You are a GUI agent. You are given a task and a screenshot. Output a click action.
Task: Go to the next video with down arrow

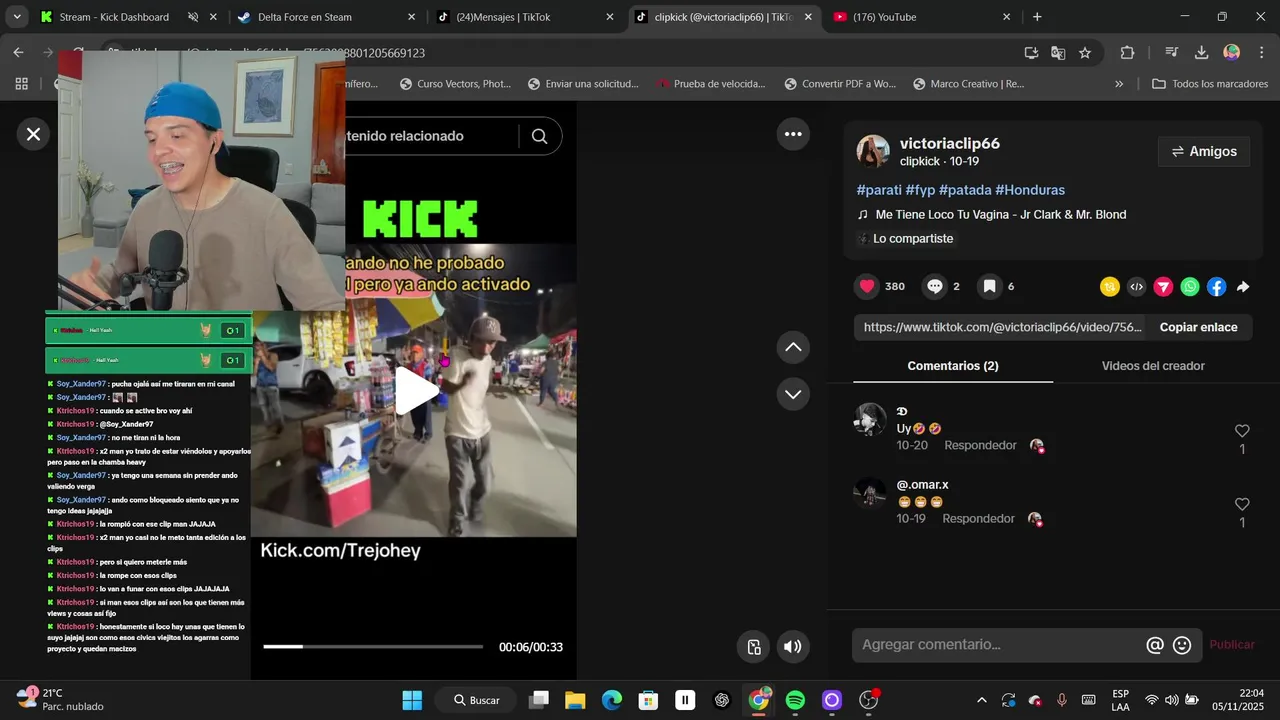click(793, 394)
